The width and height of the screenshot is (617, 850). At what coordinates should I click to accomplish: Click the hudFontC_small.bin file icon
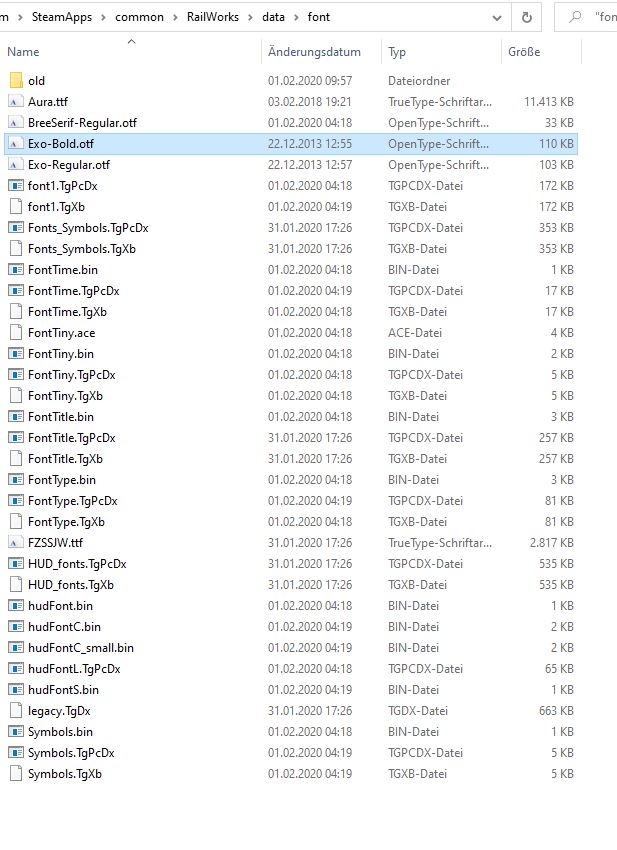point(16,648)
